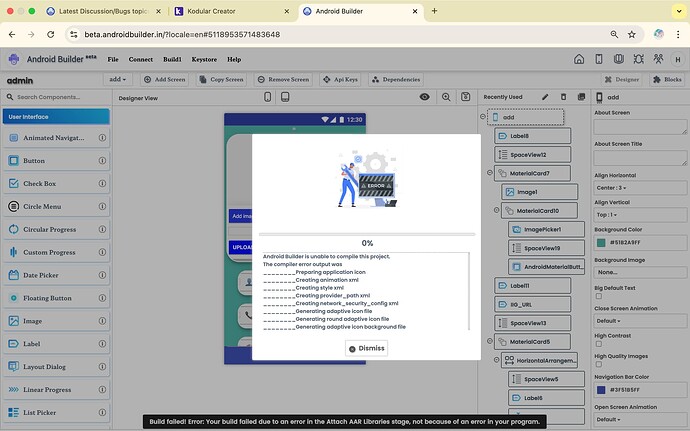Image resolution: width=690 pixels, height=431 pixels.
Task: Show info for the Date Picker component
Action: (x=102, y=275)
